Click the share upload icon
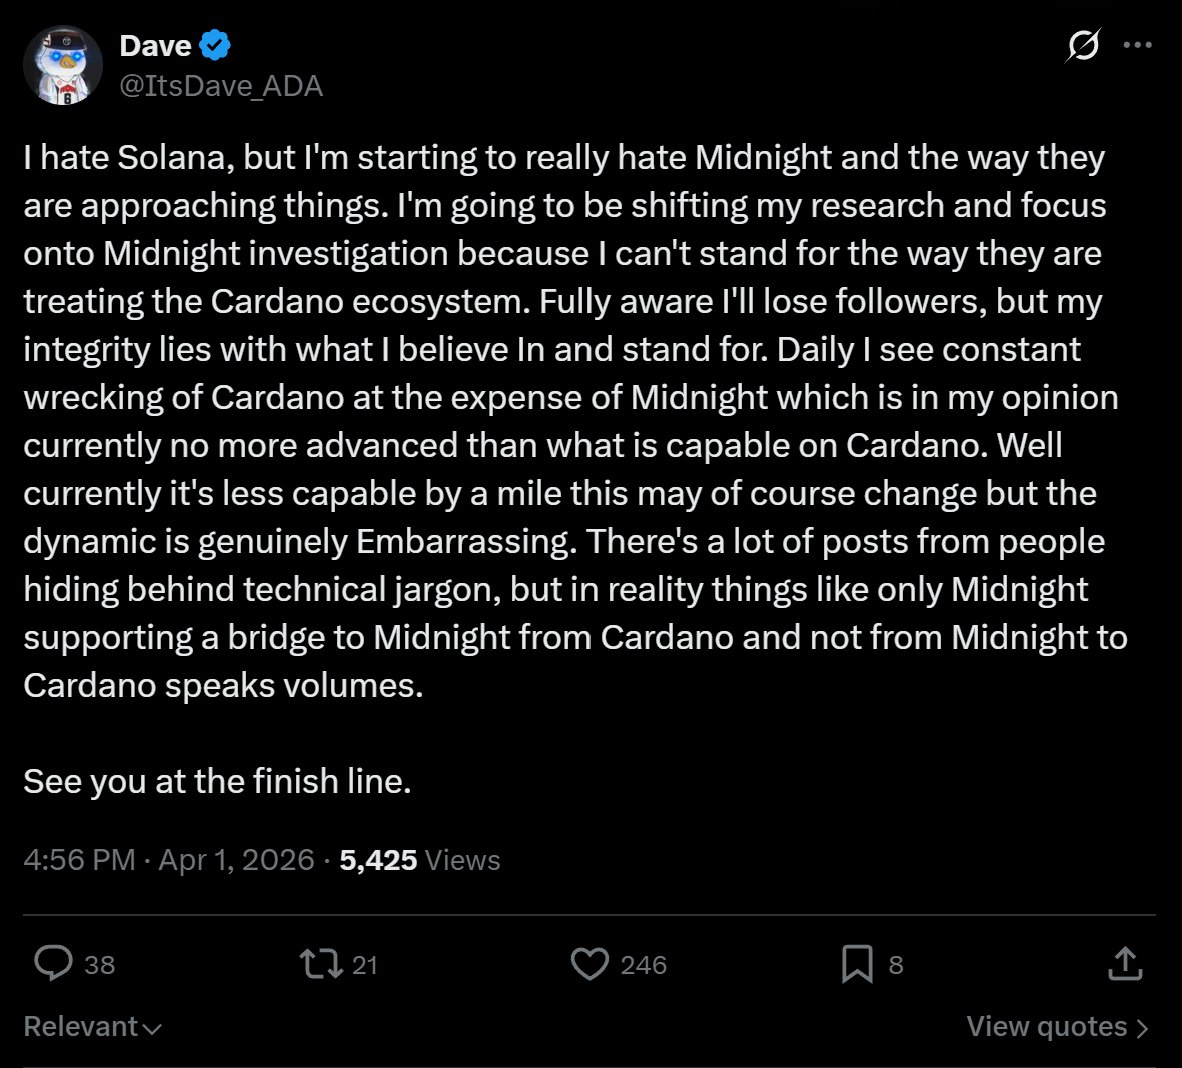 [1125, 963]
